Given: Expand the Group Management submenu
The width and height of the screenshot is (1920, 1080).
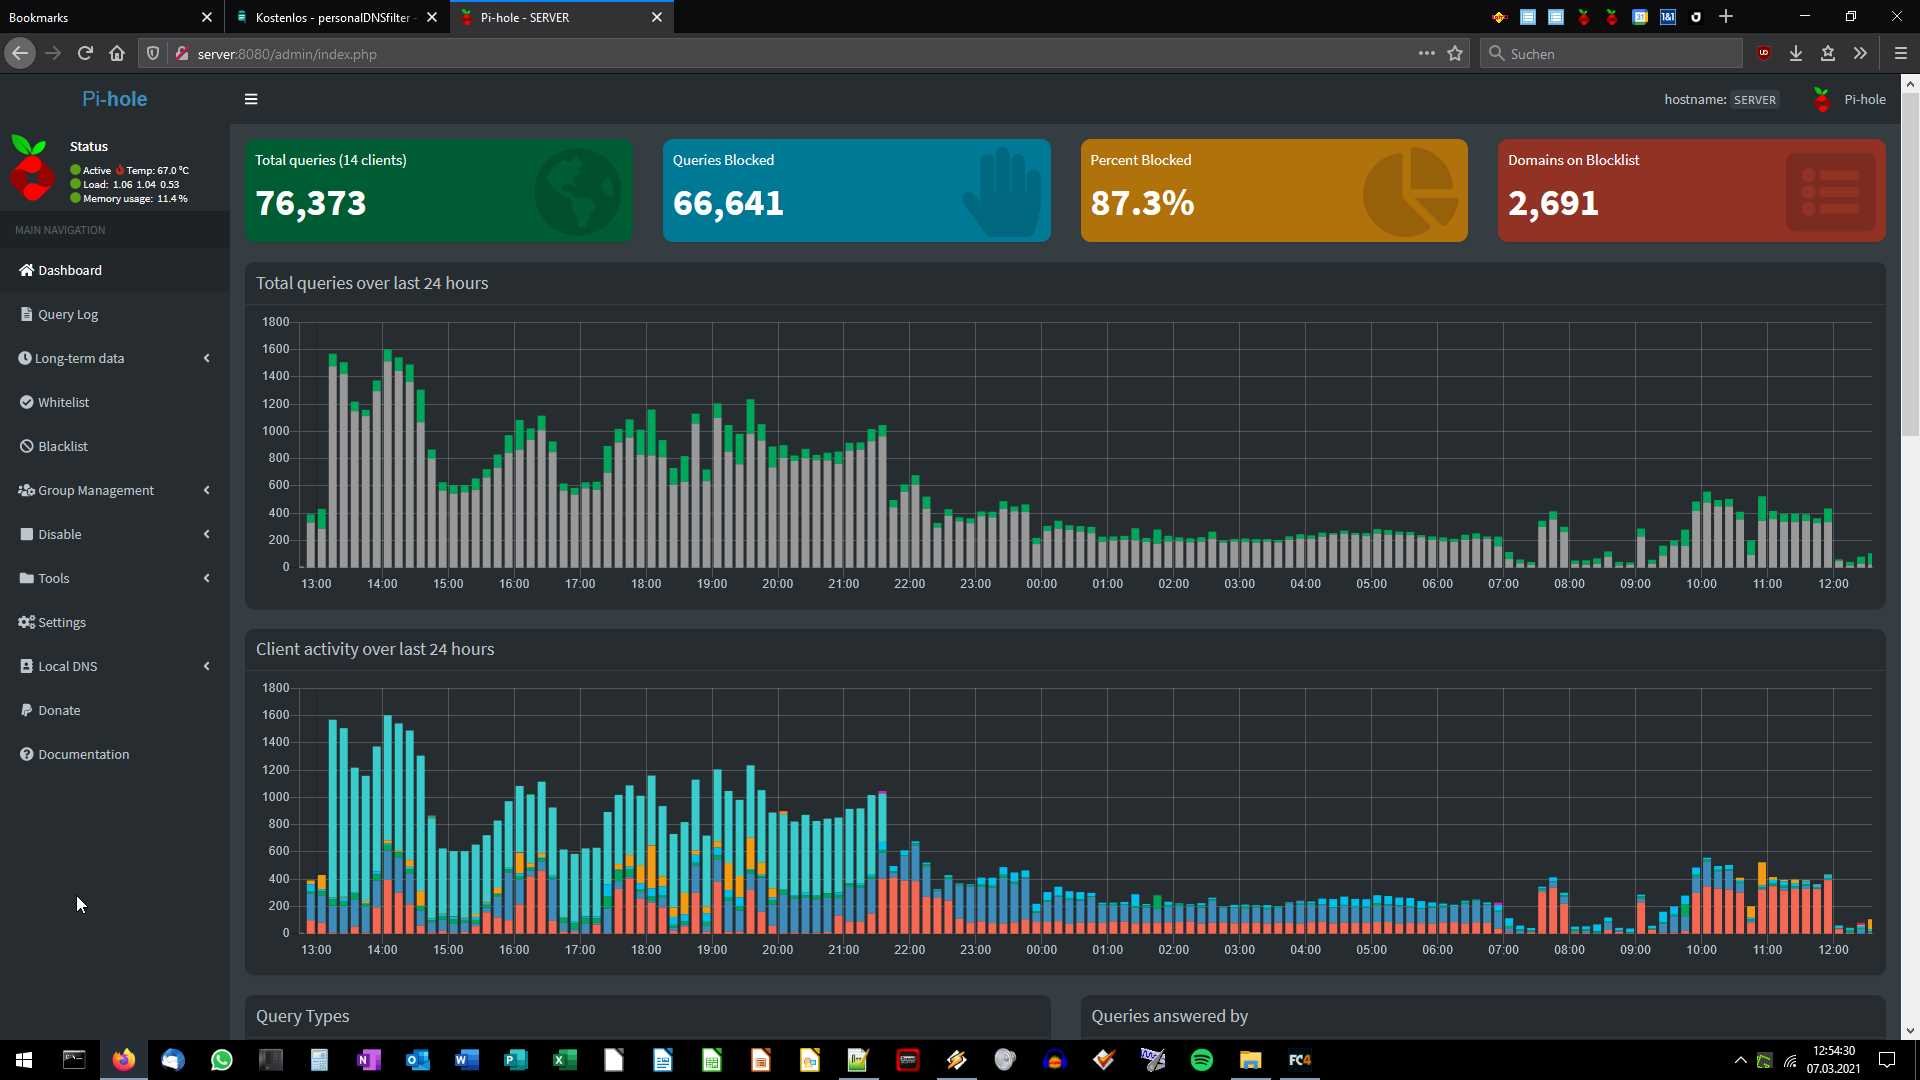Looking at the screenshot, I should (x=115, y=490).
